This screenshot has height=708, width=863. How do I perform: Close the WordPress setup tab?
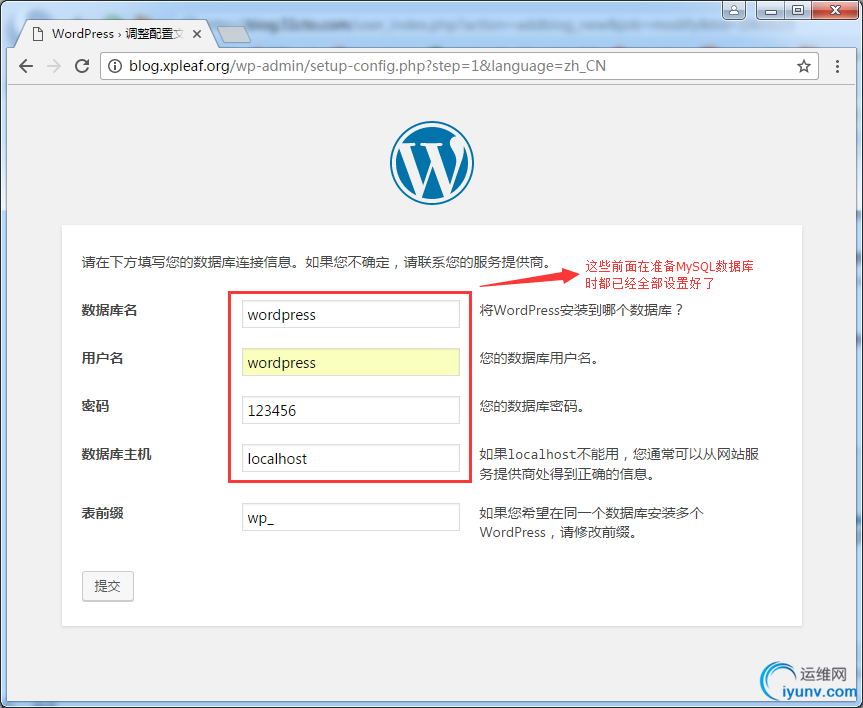pyautogui.click(x=196, y=34)
